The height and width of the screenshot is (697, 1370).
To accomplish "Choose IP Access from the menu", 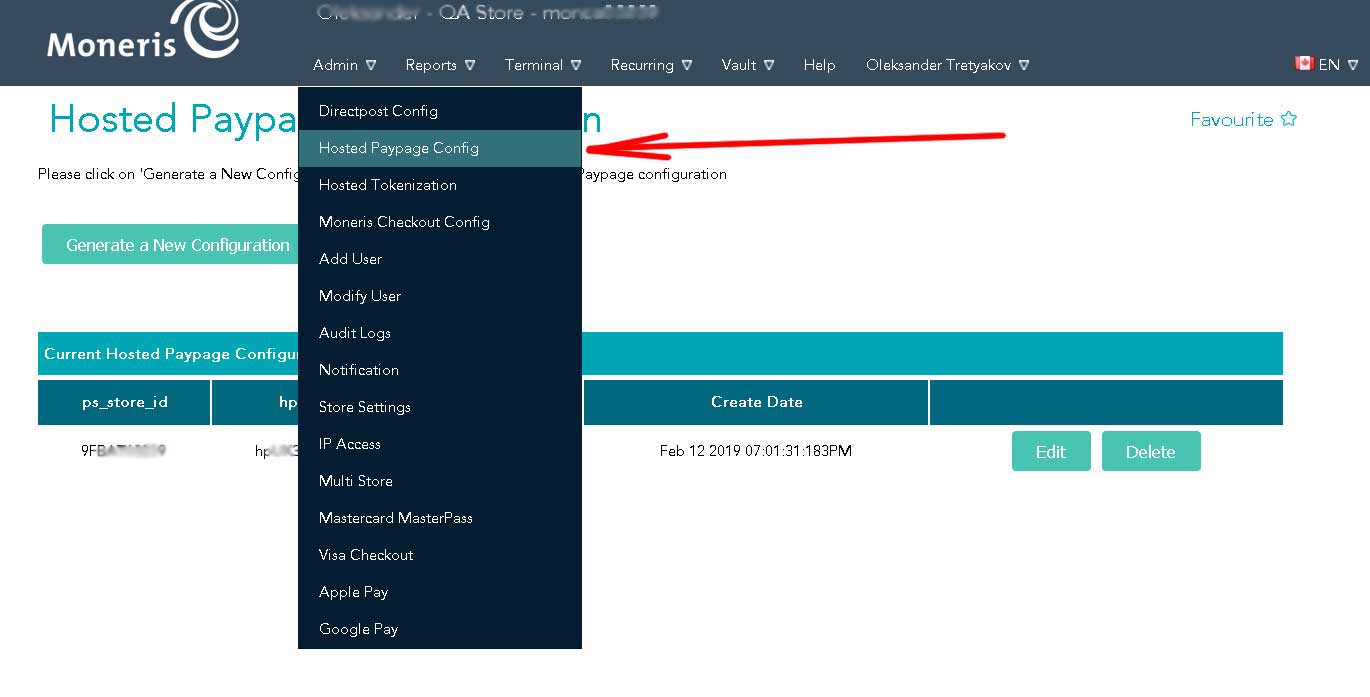I will (440, 444).
